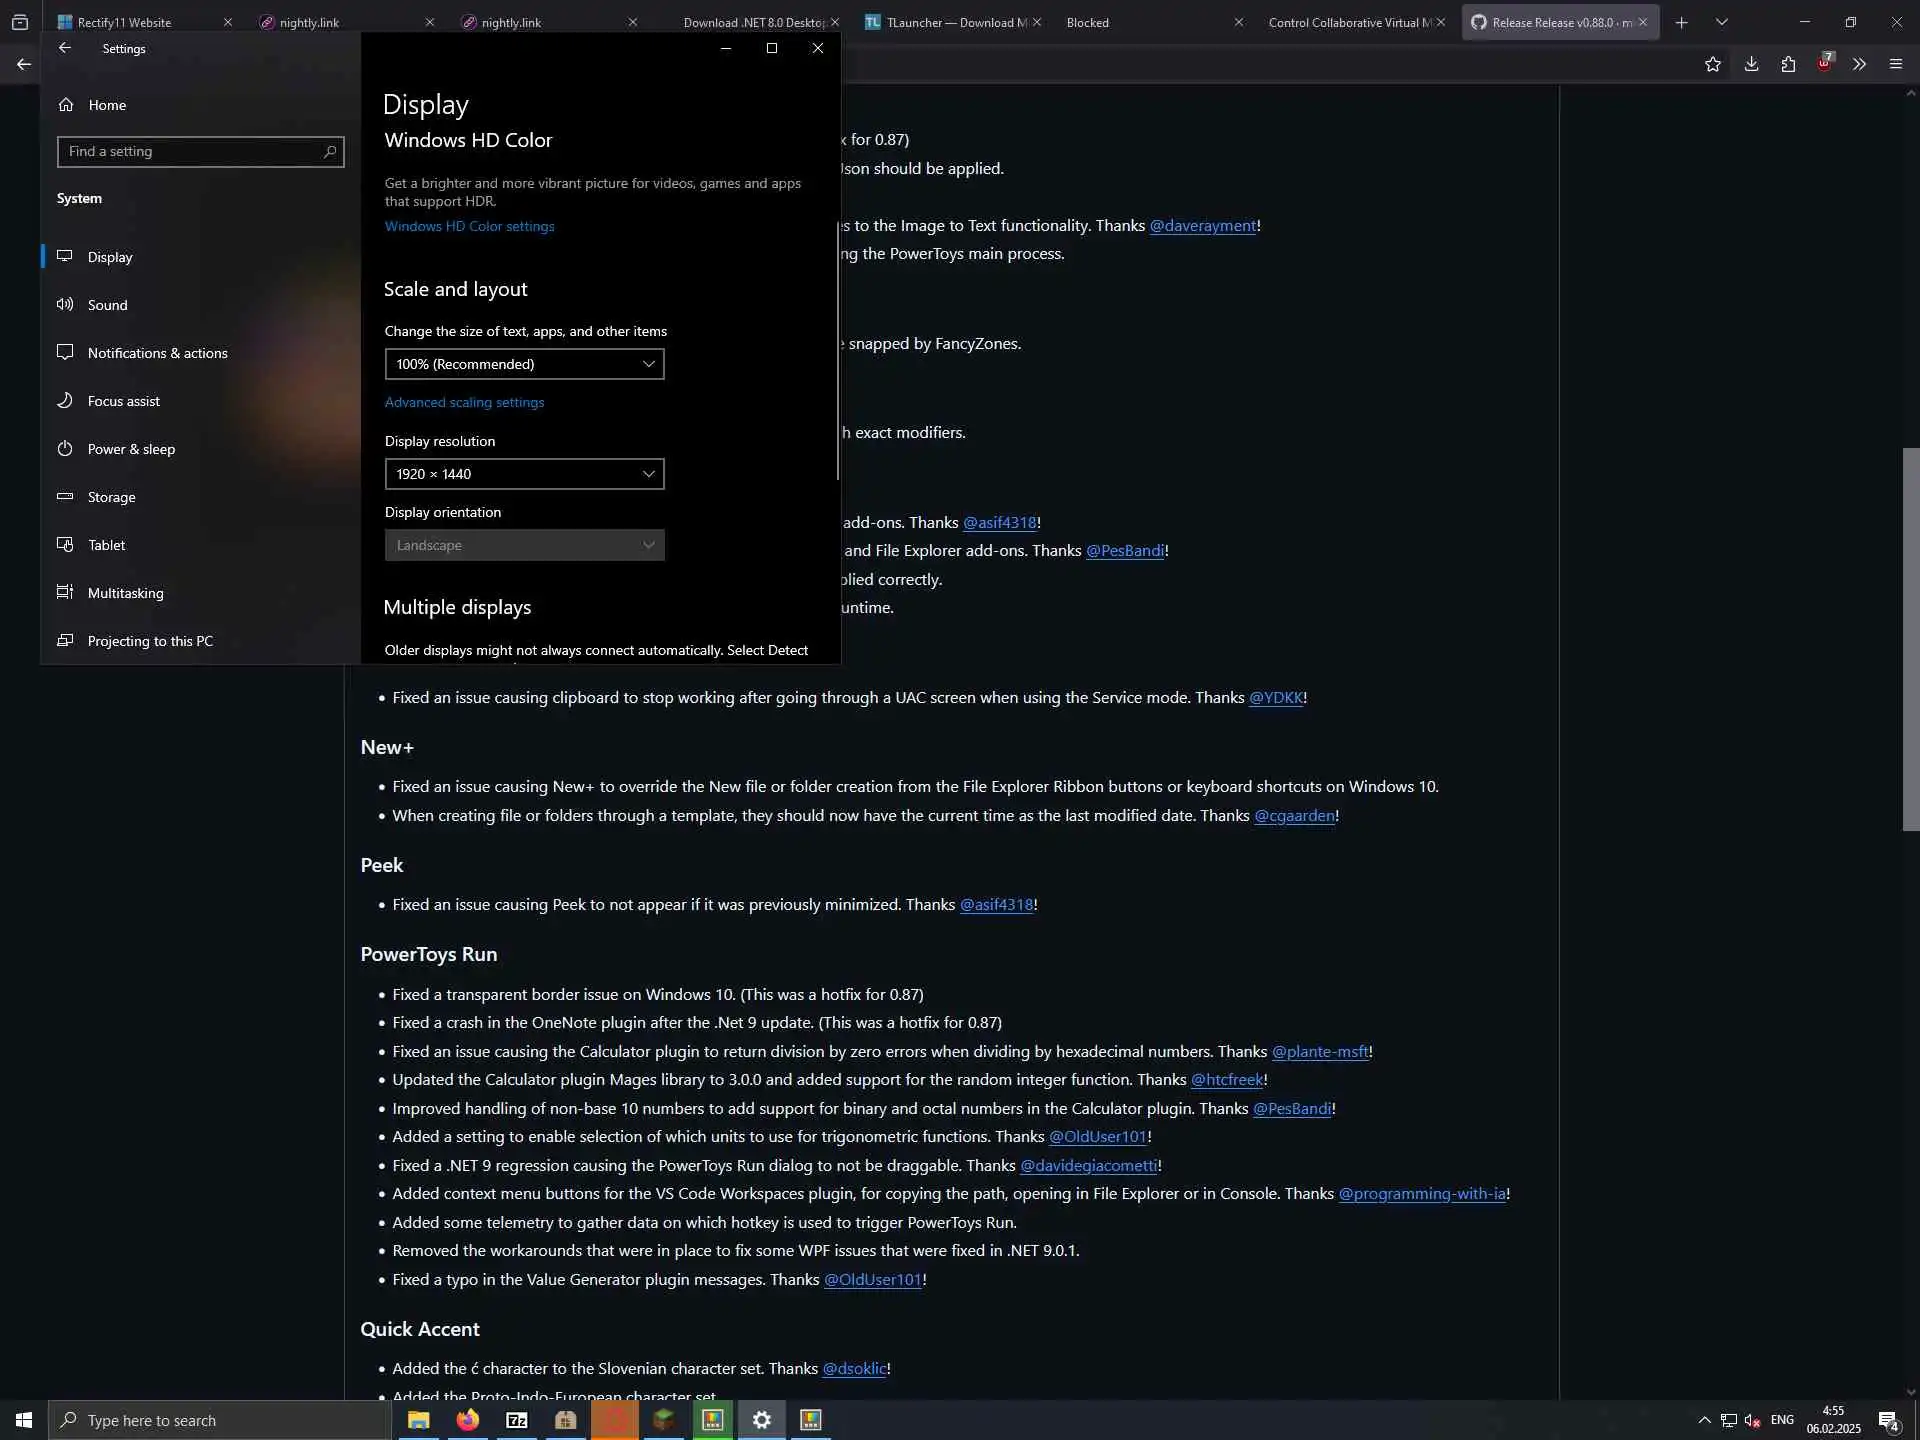Open Advanced scaling settings link
Viewport: 1920px width, 1440px height.
point(464,402)
